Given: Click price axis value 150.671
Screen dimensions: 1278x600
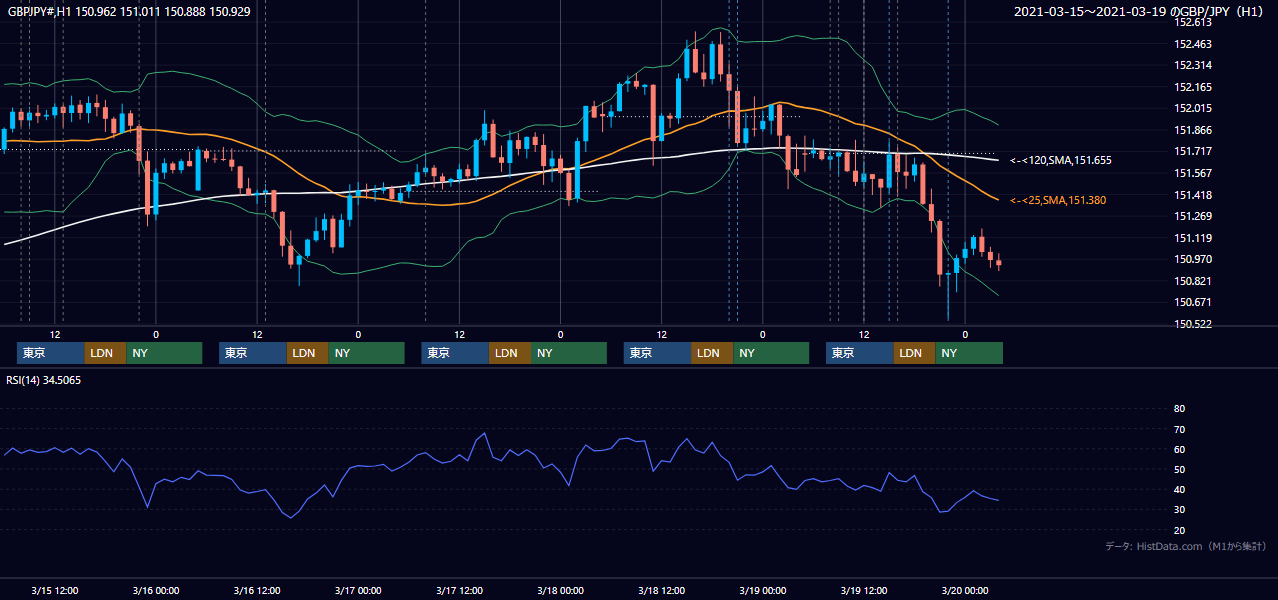Looking at the screenshot, I should pos(1193,302).
